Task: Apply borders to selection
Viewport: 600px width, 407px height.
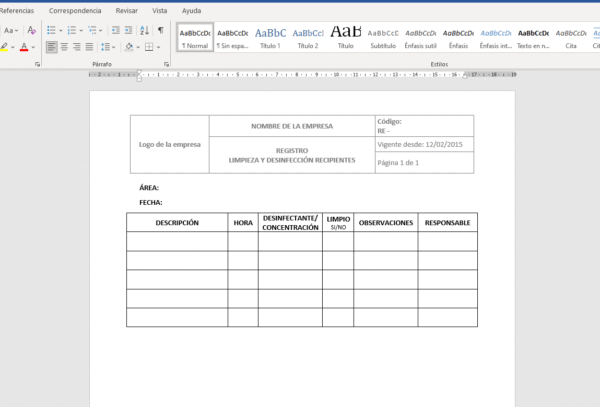Action: (x=149, y=47)
